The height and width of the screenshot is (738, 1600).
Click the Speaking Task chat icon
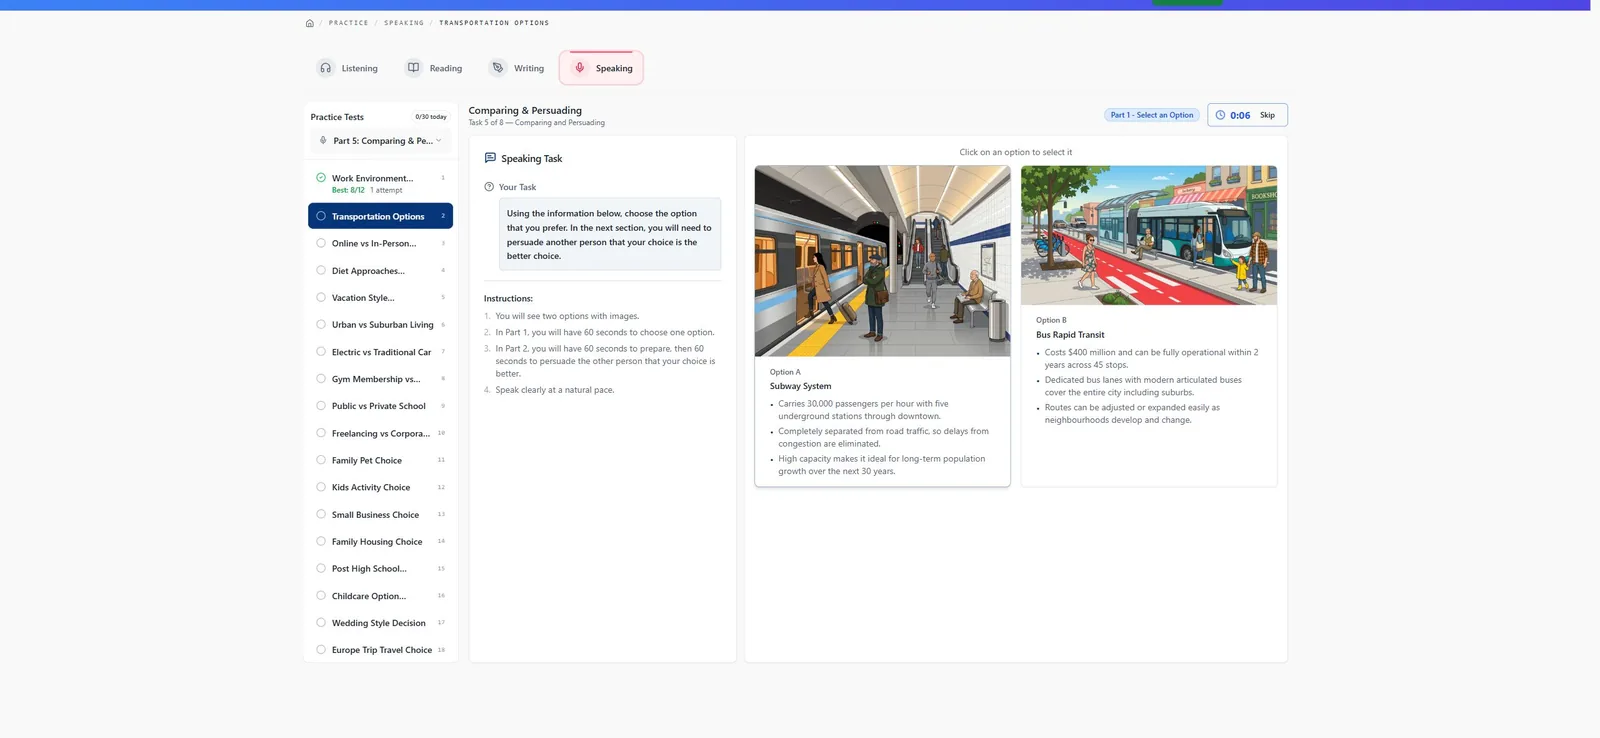pos(490,158)
